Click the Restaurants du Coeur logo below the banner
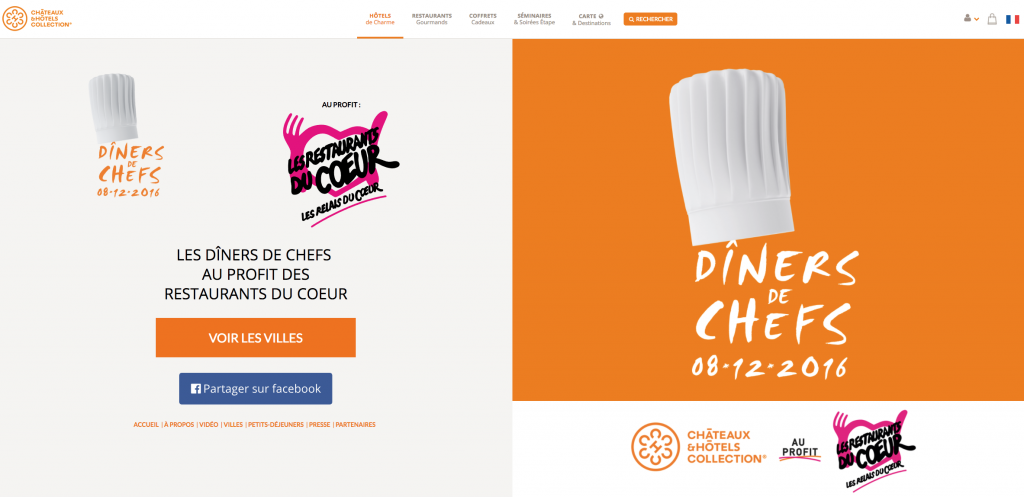1024x497 pixels. [x=874, y=452]
